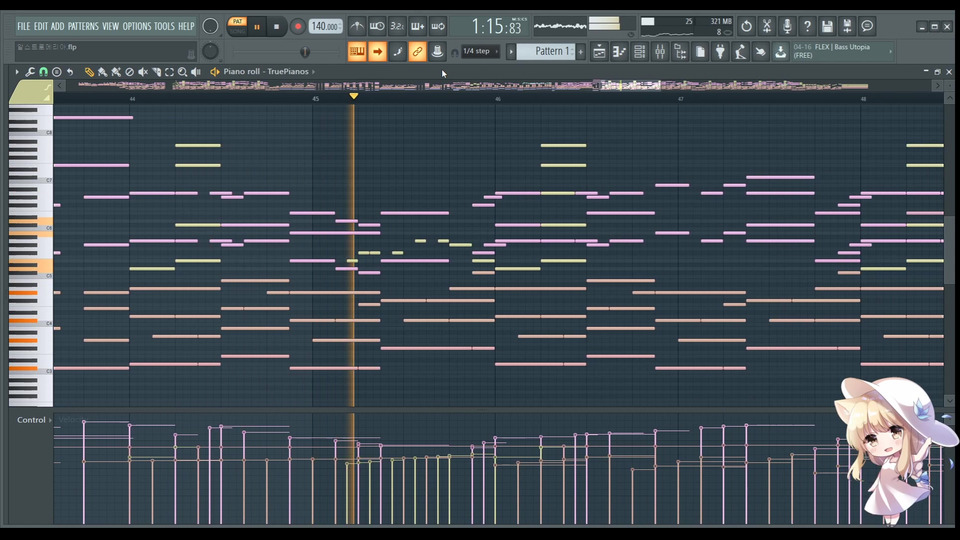
Task: Open the touch controller hand icon
Action: pos(760,52)
